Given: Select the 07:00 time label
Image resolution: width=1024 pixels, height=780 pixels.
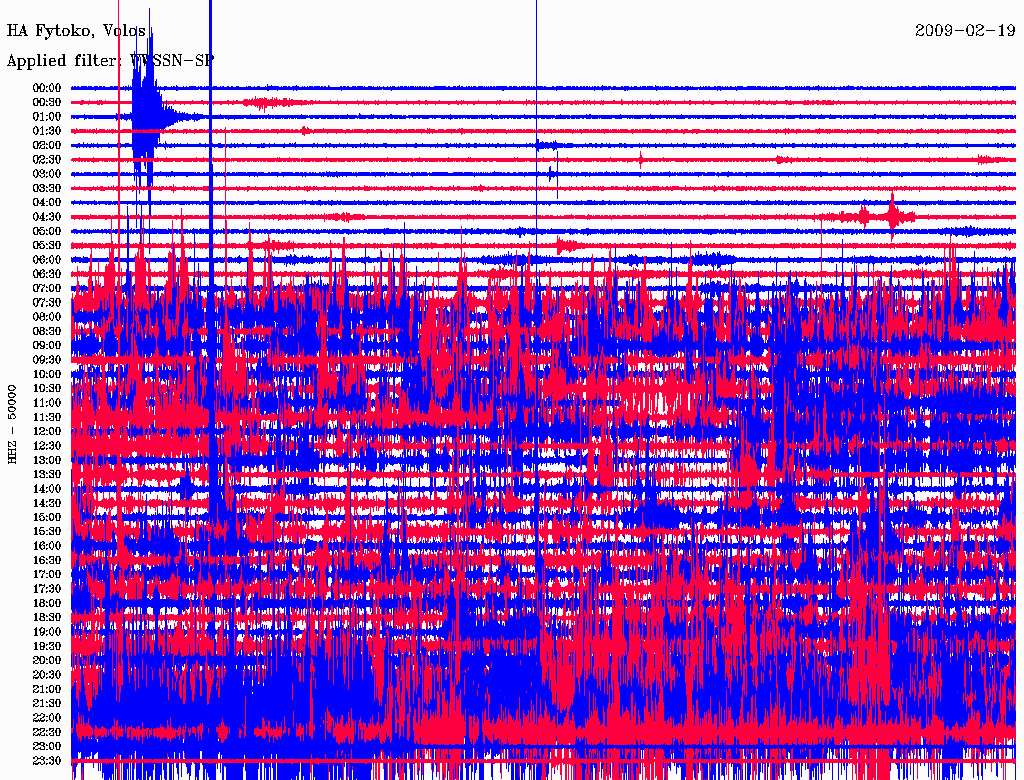Looking at the screenshot, I should coord(47,288).
